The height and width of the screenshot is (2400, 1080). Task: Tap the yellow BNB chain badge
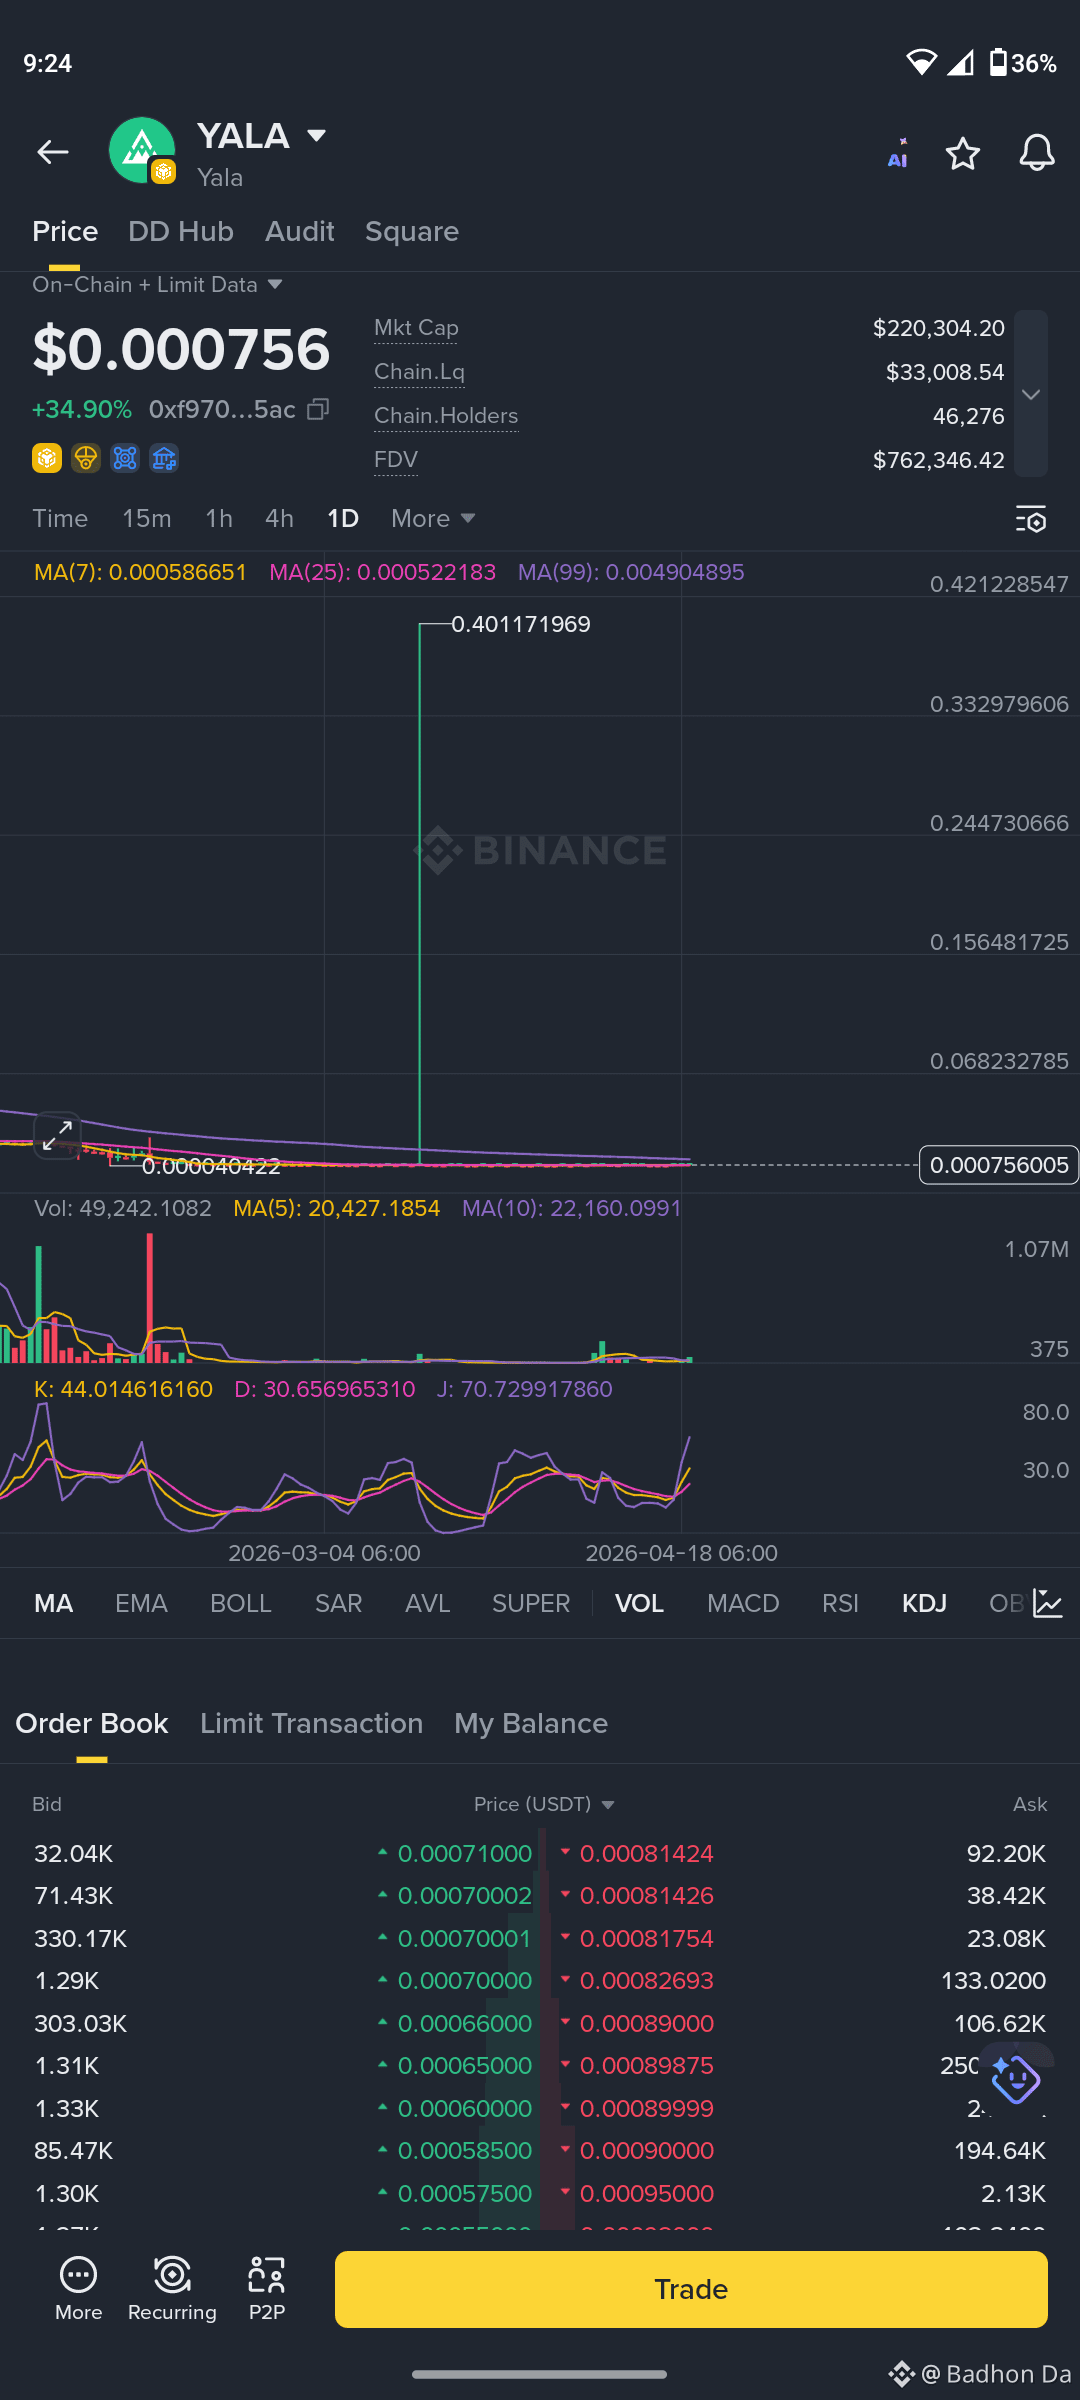click(47, 458)
